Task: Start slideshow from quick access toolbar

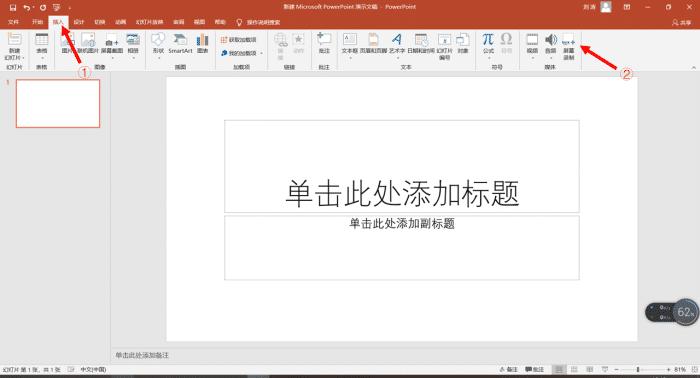Action: coord(56,8)
